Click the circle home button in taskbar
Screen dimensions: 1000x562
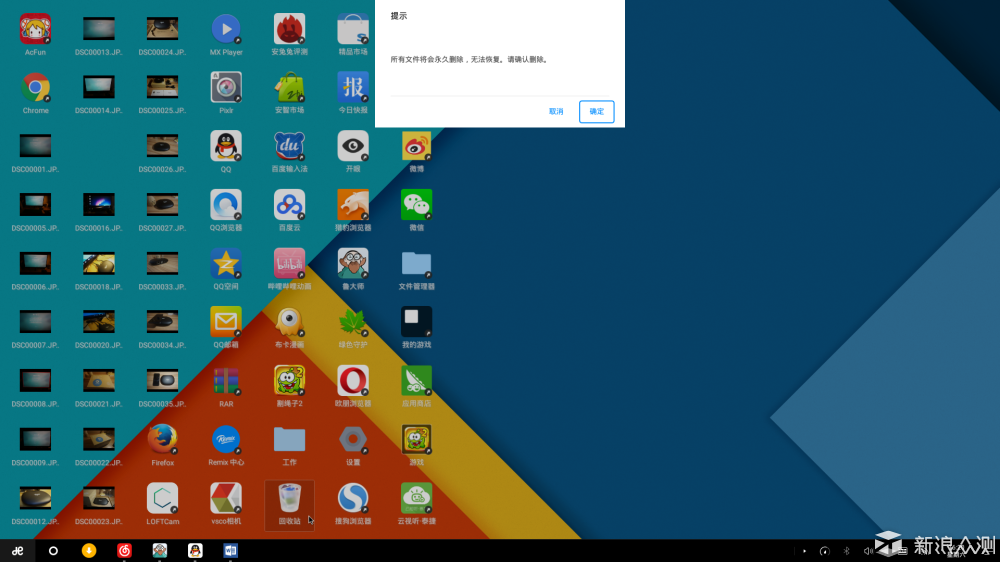pyautogui.click(x=53, y=551)
